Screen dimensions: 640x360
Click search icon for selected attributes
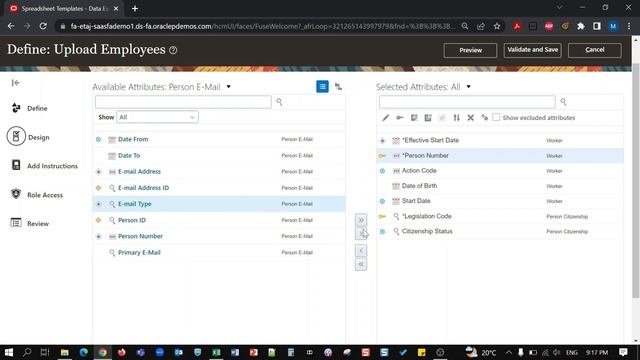coord(563,102)
